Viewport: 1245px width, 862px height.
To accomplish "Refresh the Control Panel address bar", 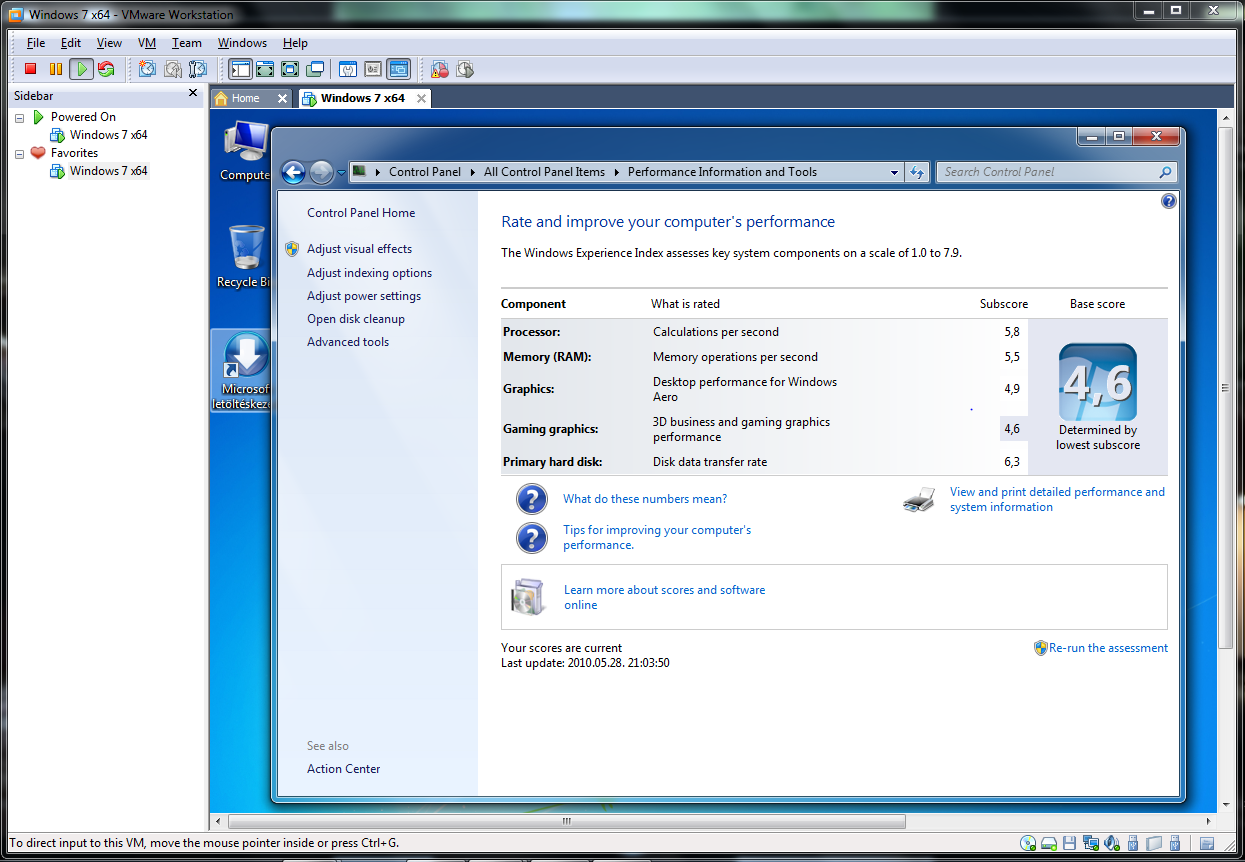I will pos(917,172).
